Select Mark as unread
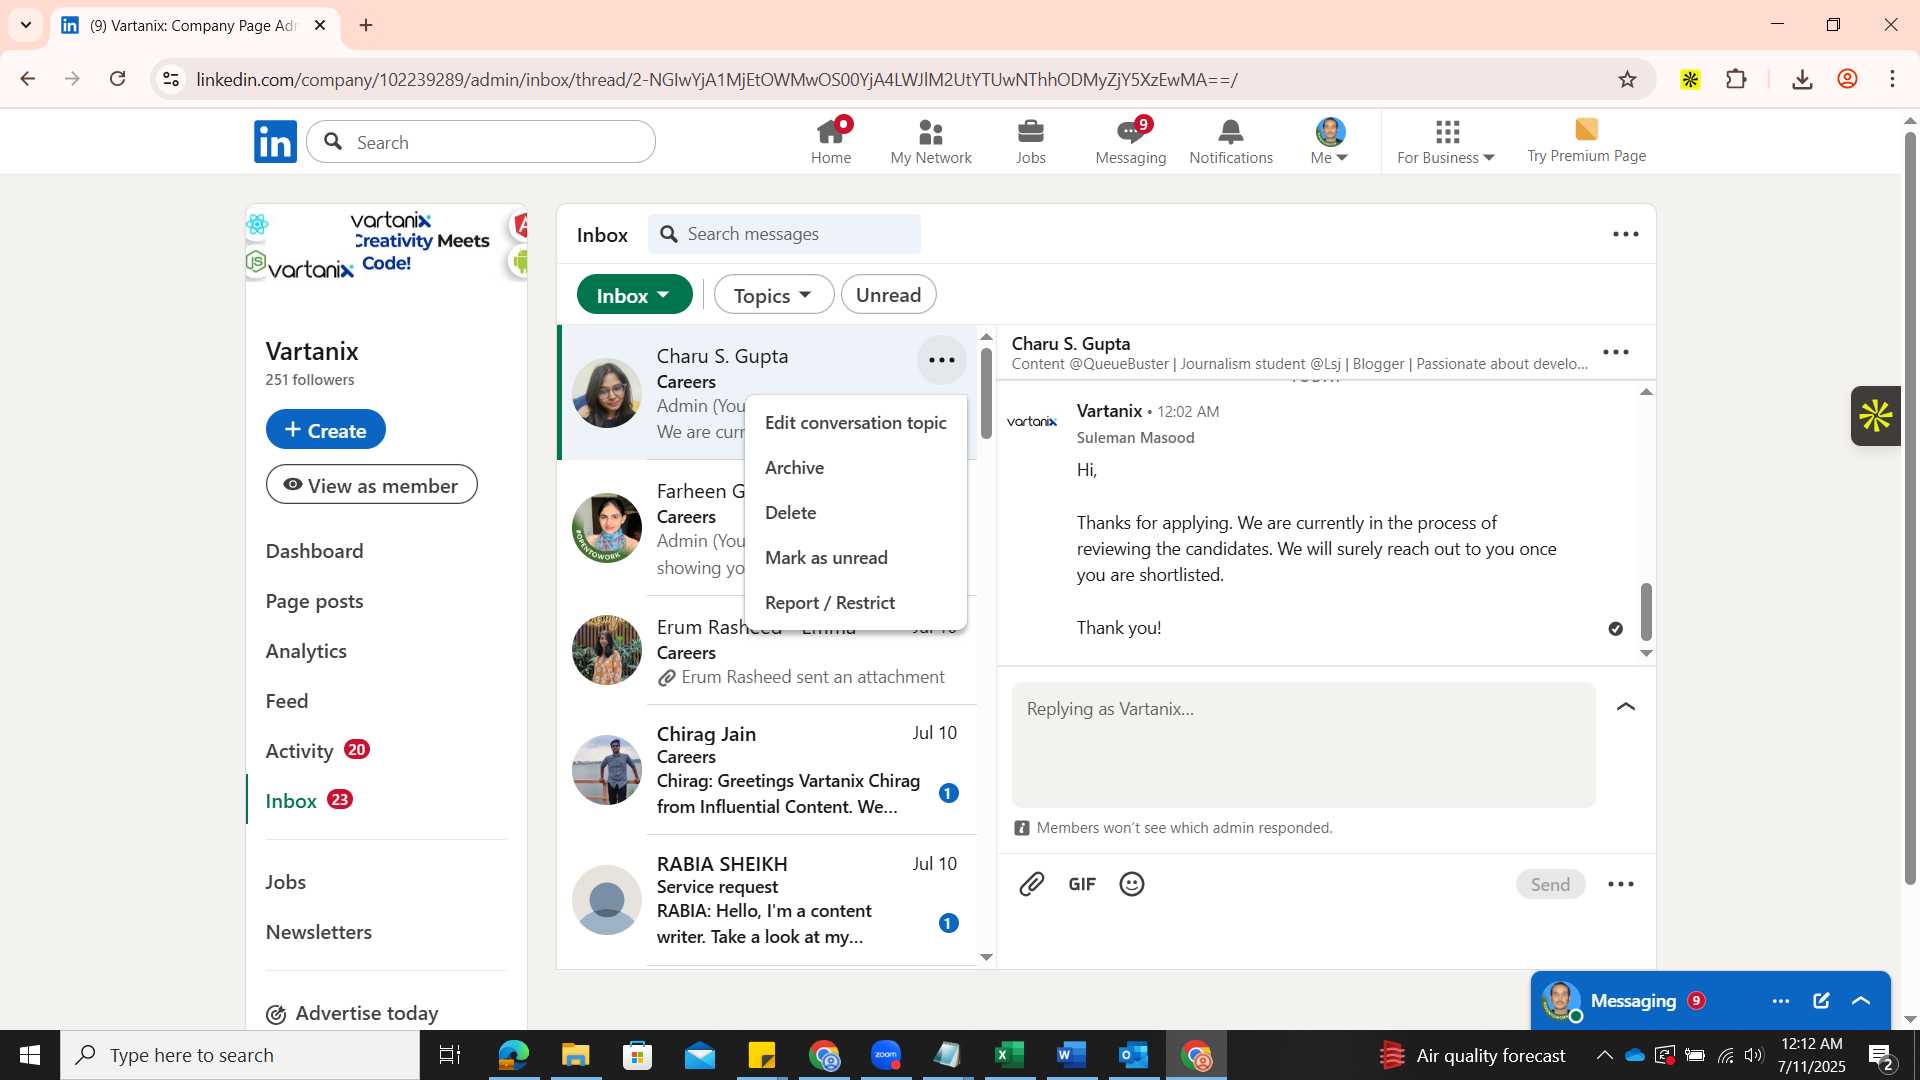The width and height of the screenshot is (1920, 1080). (x=856, y=558)
